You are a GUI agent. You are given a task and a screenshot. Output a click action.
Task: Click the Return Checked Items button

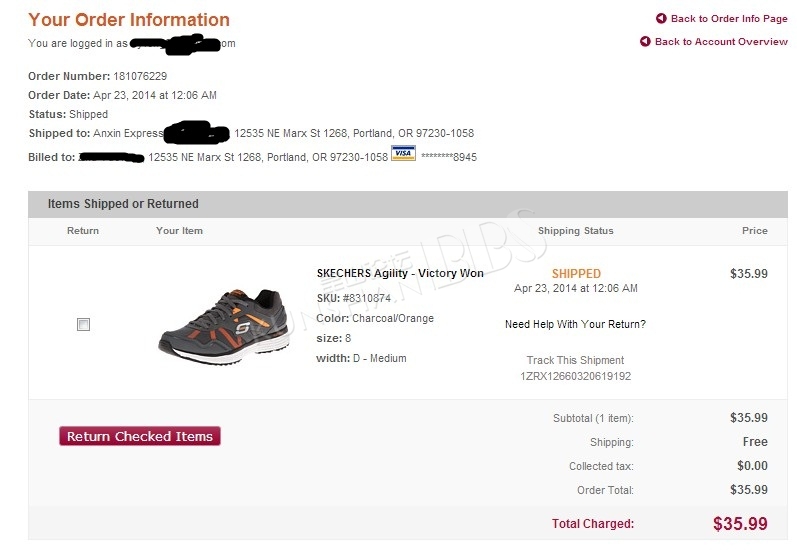click(140, 436)
